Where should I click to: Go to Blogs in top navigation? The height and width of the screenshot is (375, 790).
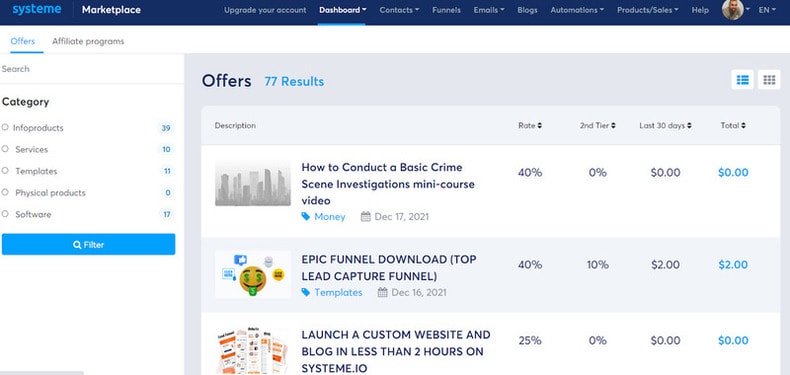527,10
